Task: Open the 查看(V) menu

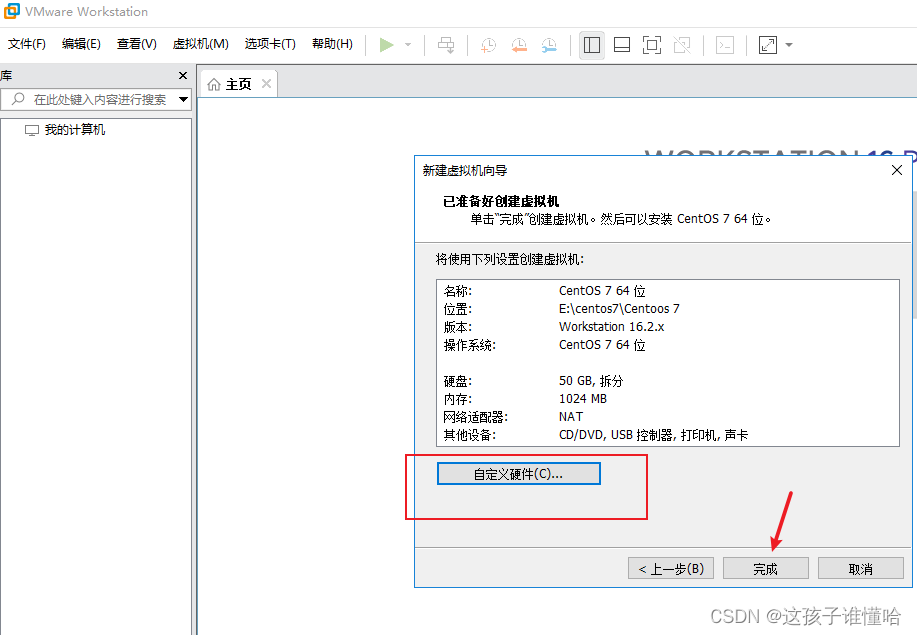Action: [136, 44]
